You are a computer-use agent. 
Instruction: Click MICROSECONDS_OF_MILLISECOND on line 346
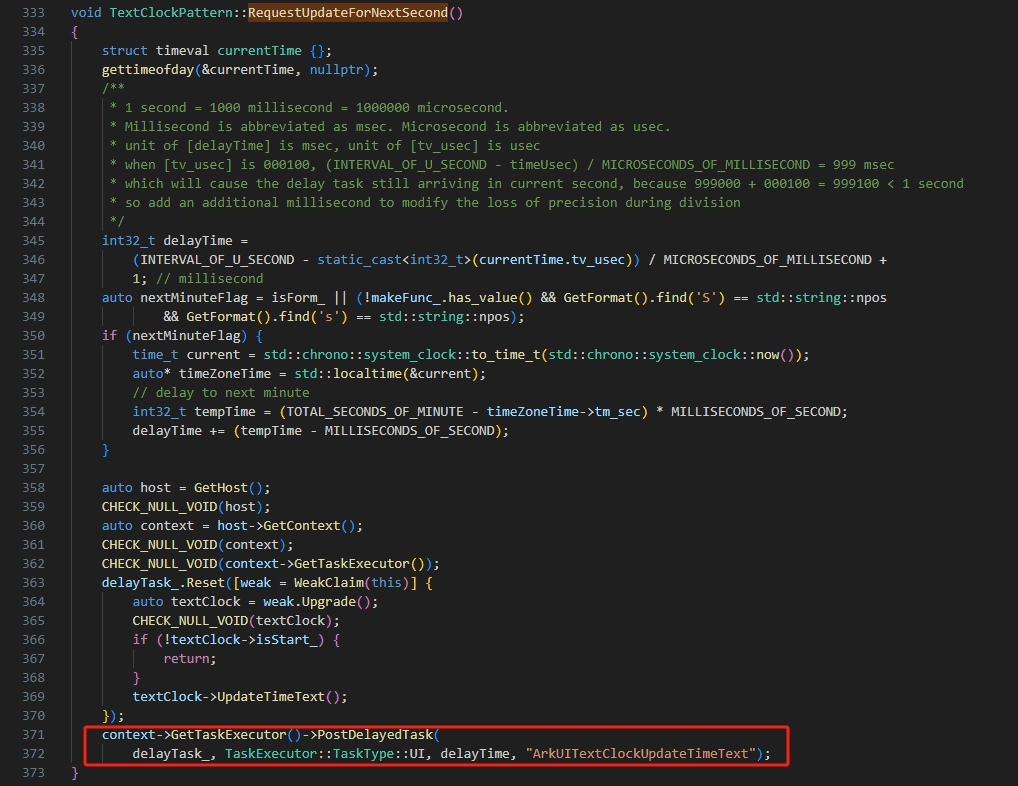[x=767, y=260]
